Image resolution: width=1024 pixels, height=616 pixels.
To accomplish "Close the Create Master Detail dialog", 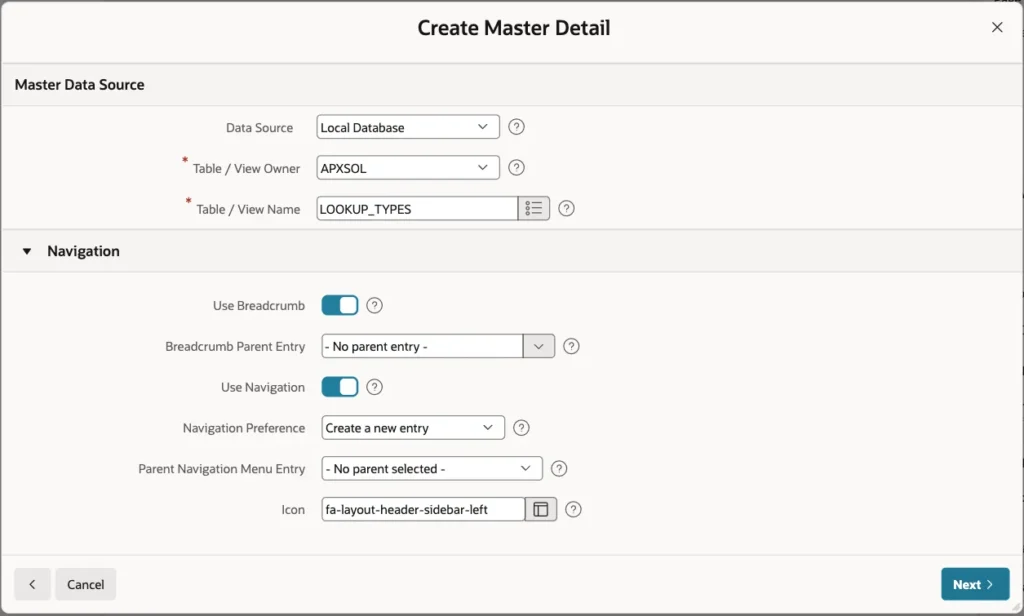I will [997, 27].
